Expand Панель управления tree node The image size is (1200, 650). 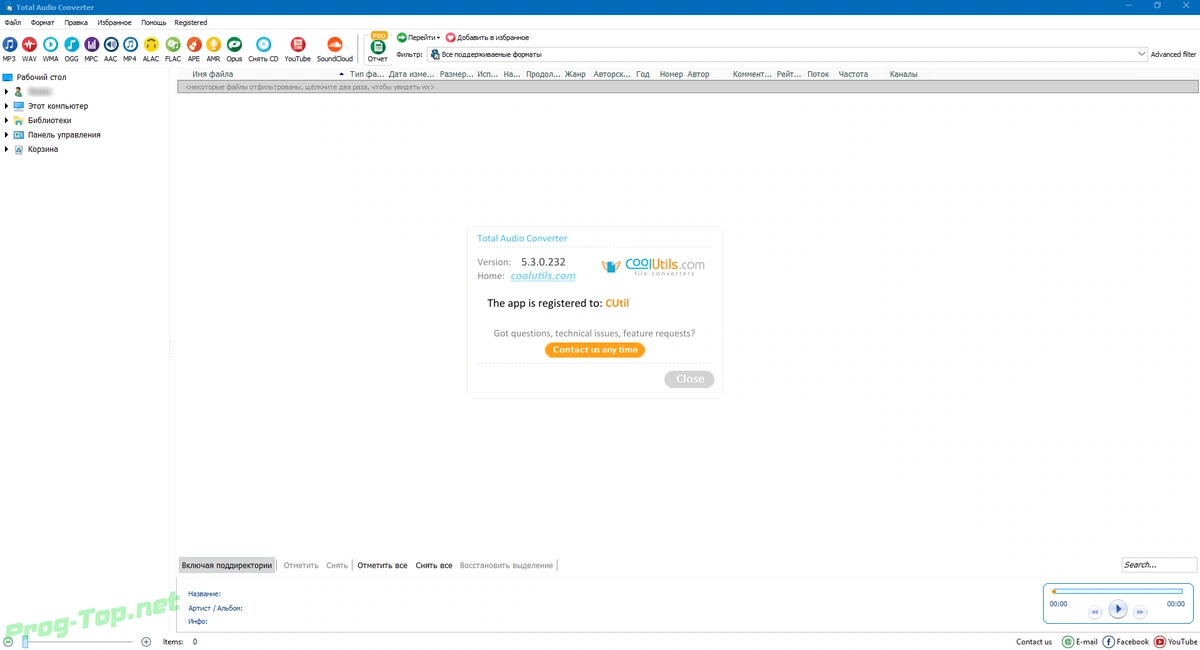(6, 135)
